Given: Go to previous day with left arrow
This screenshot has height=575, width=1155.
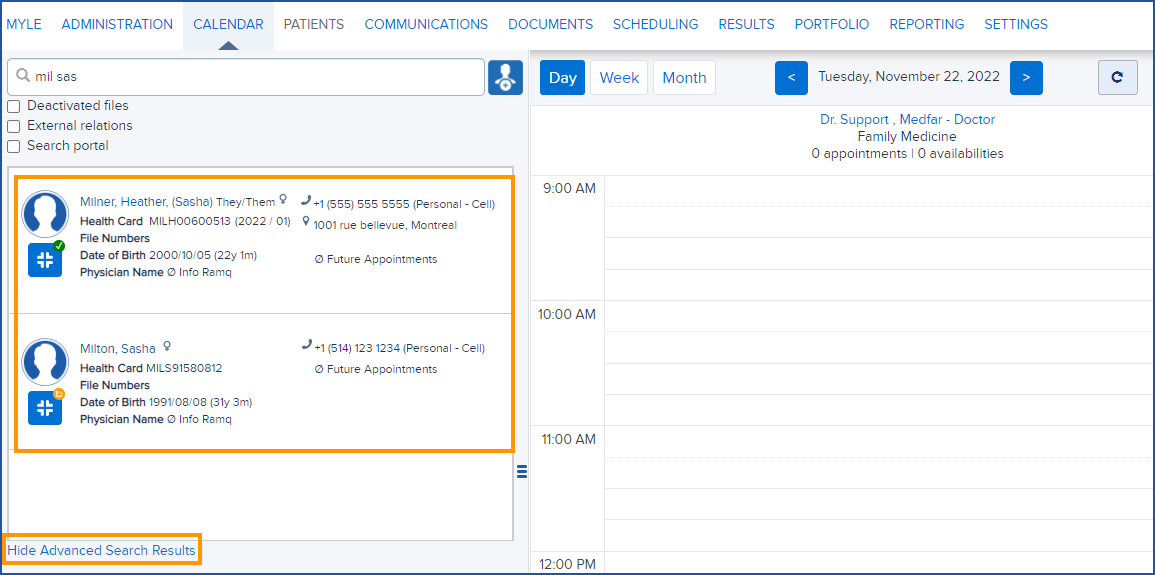Looking at the screenshot, I should tap(791, 77).
